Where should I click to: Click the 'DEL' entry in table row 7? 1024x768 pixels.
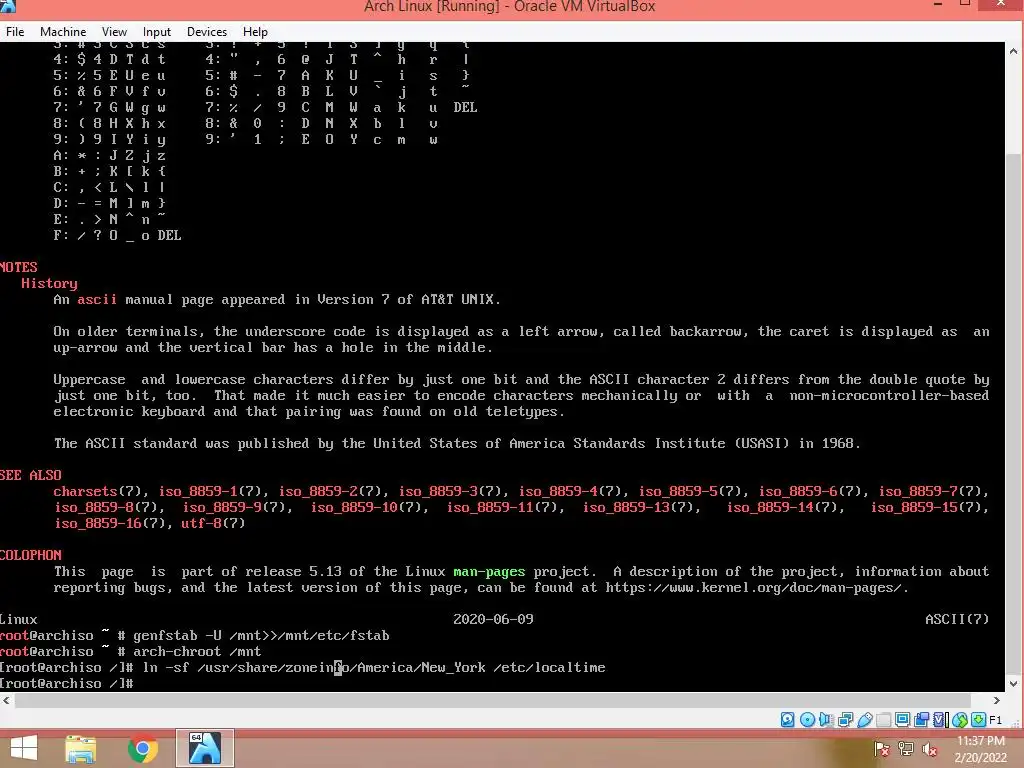pyautogui.click(x=465, y=107)
